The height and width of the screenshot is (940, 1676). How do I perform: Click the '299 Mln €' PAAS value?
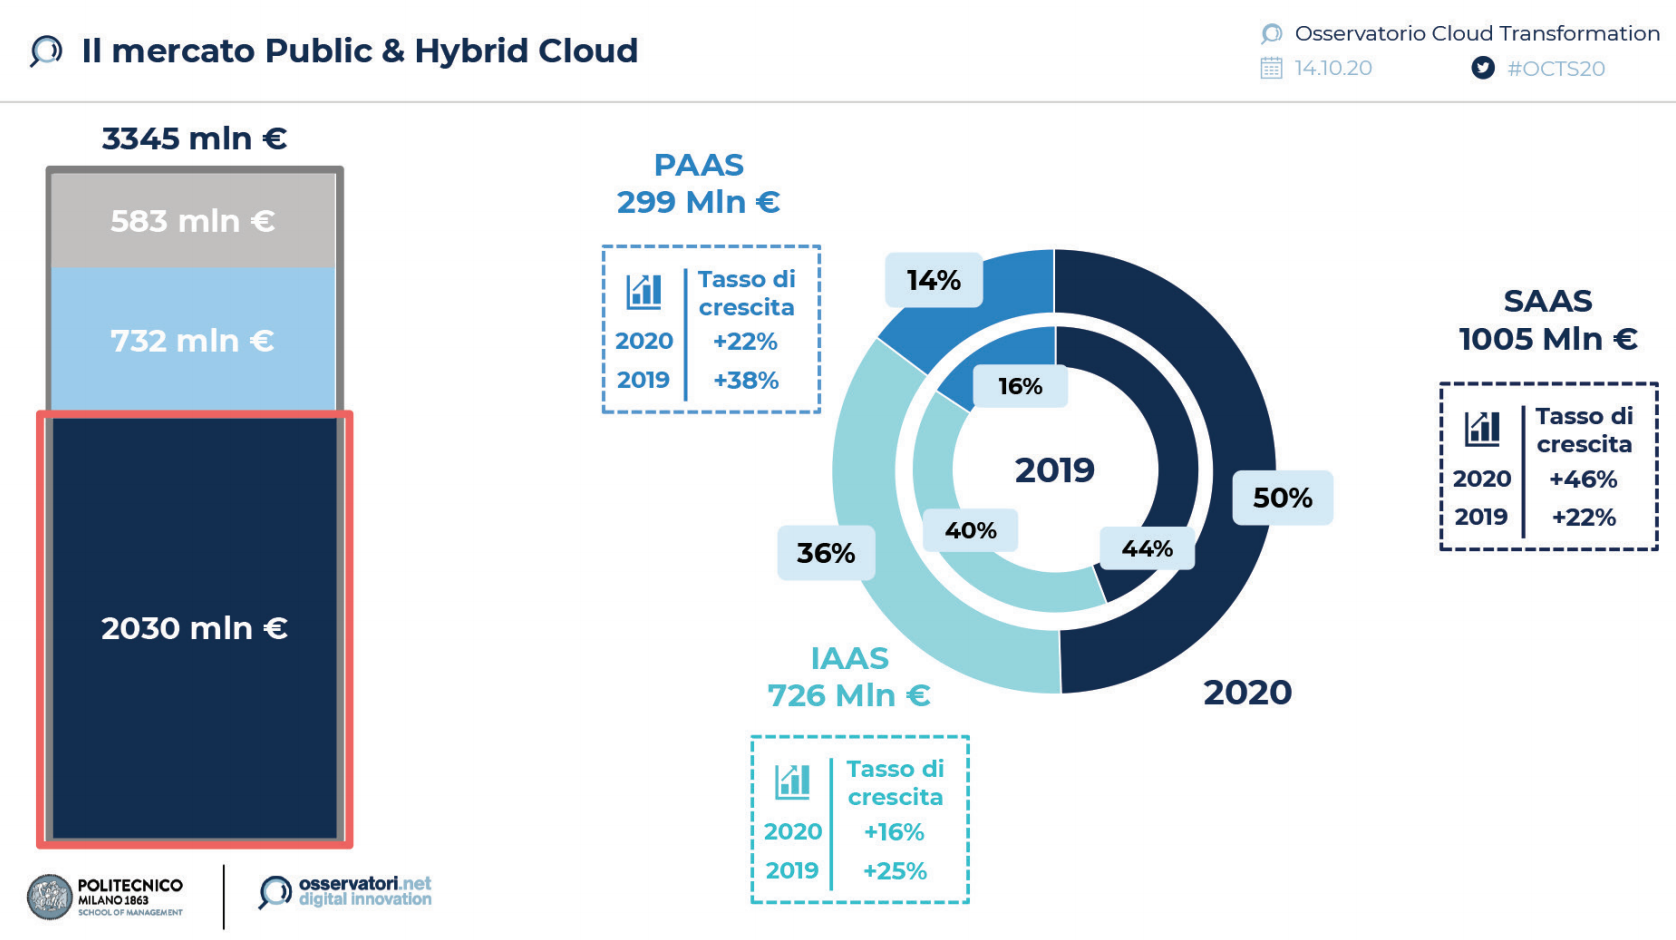point(698,202)
